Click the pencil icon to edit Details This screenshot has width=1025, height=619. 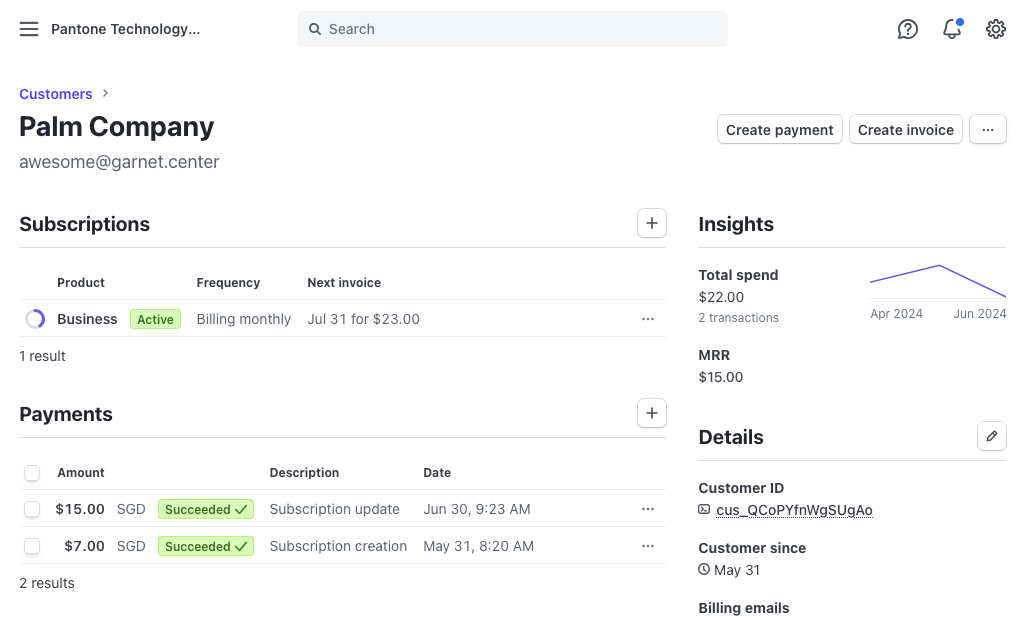pyautogui.click(x=991, y=436)
